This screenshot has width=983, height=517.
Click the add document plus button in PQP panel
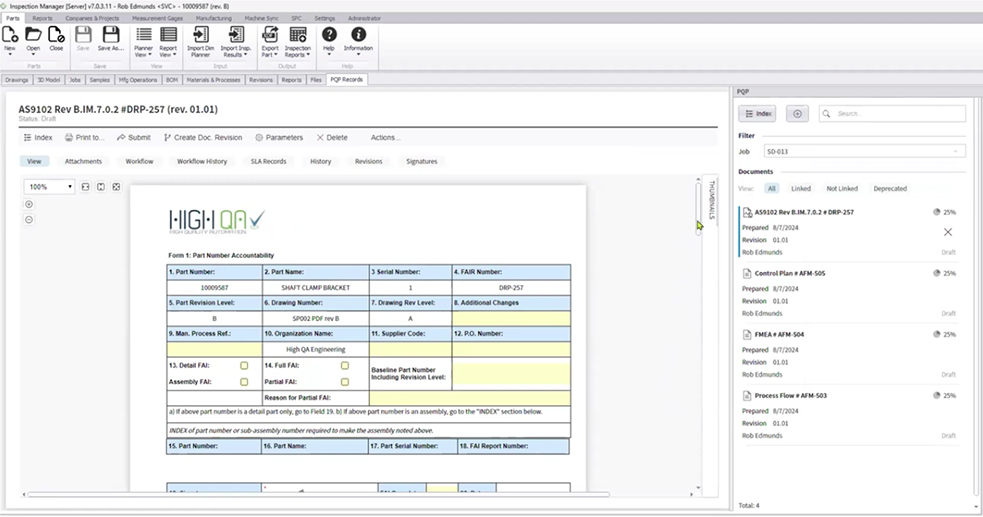pos(797,113)
